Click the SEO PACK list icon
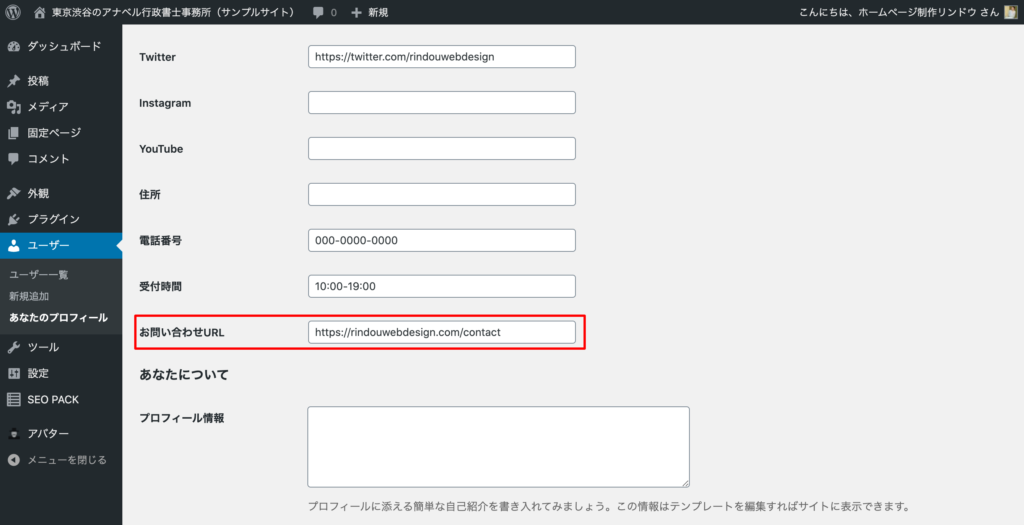This screenshot has height=525, width=1024. 14,400
